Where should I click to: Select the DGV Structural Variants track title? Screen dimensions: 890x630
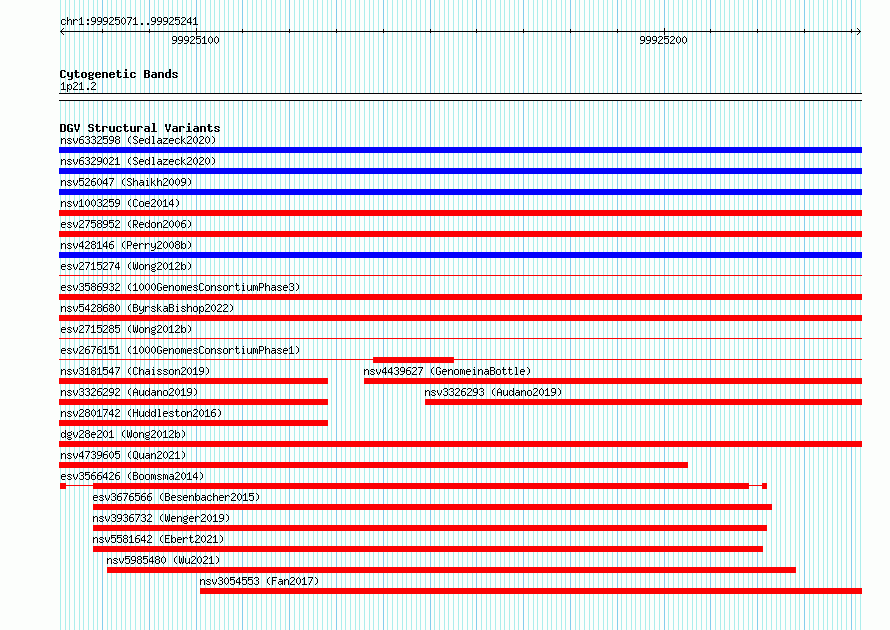click(x=140, y=128)
